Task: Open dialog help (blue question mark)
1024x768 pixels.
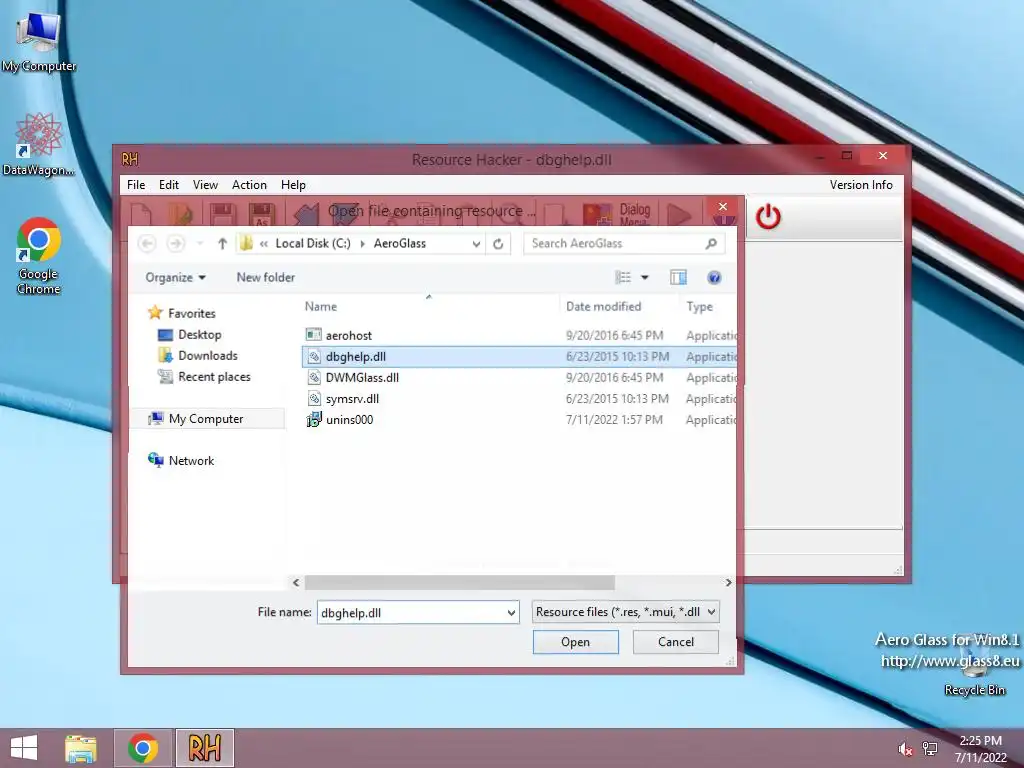Action: (x=714, y=278)
